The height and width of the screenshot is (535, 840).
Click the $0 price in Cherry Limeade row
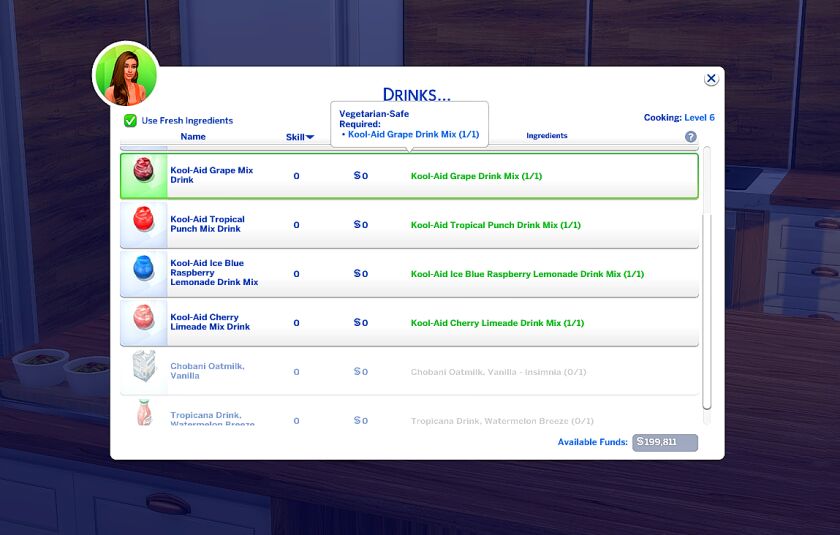point(361,322)
